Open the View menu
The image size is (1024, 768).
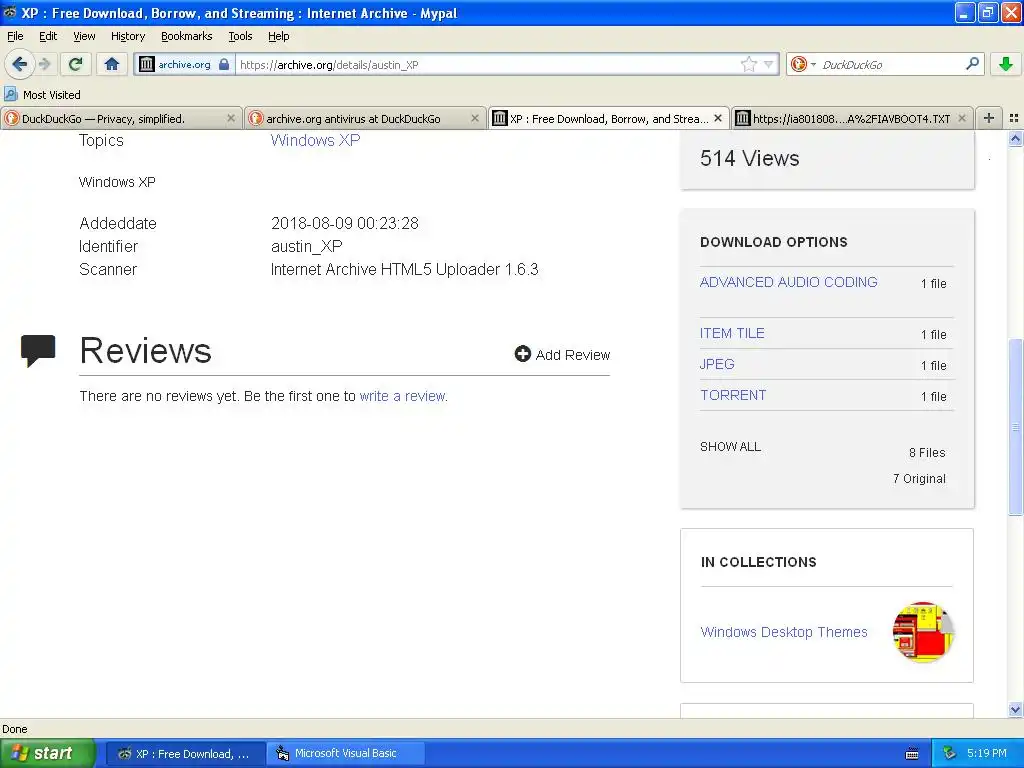84,36
